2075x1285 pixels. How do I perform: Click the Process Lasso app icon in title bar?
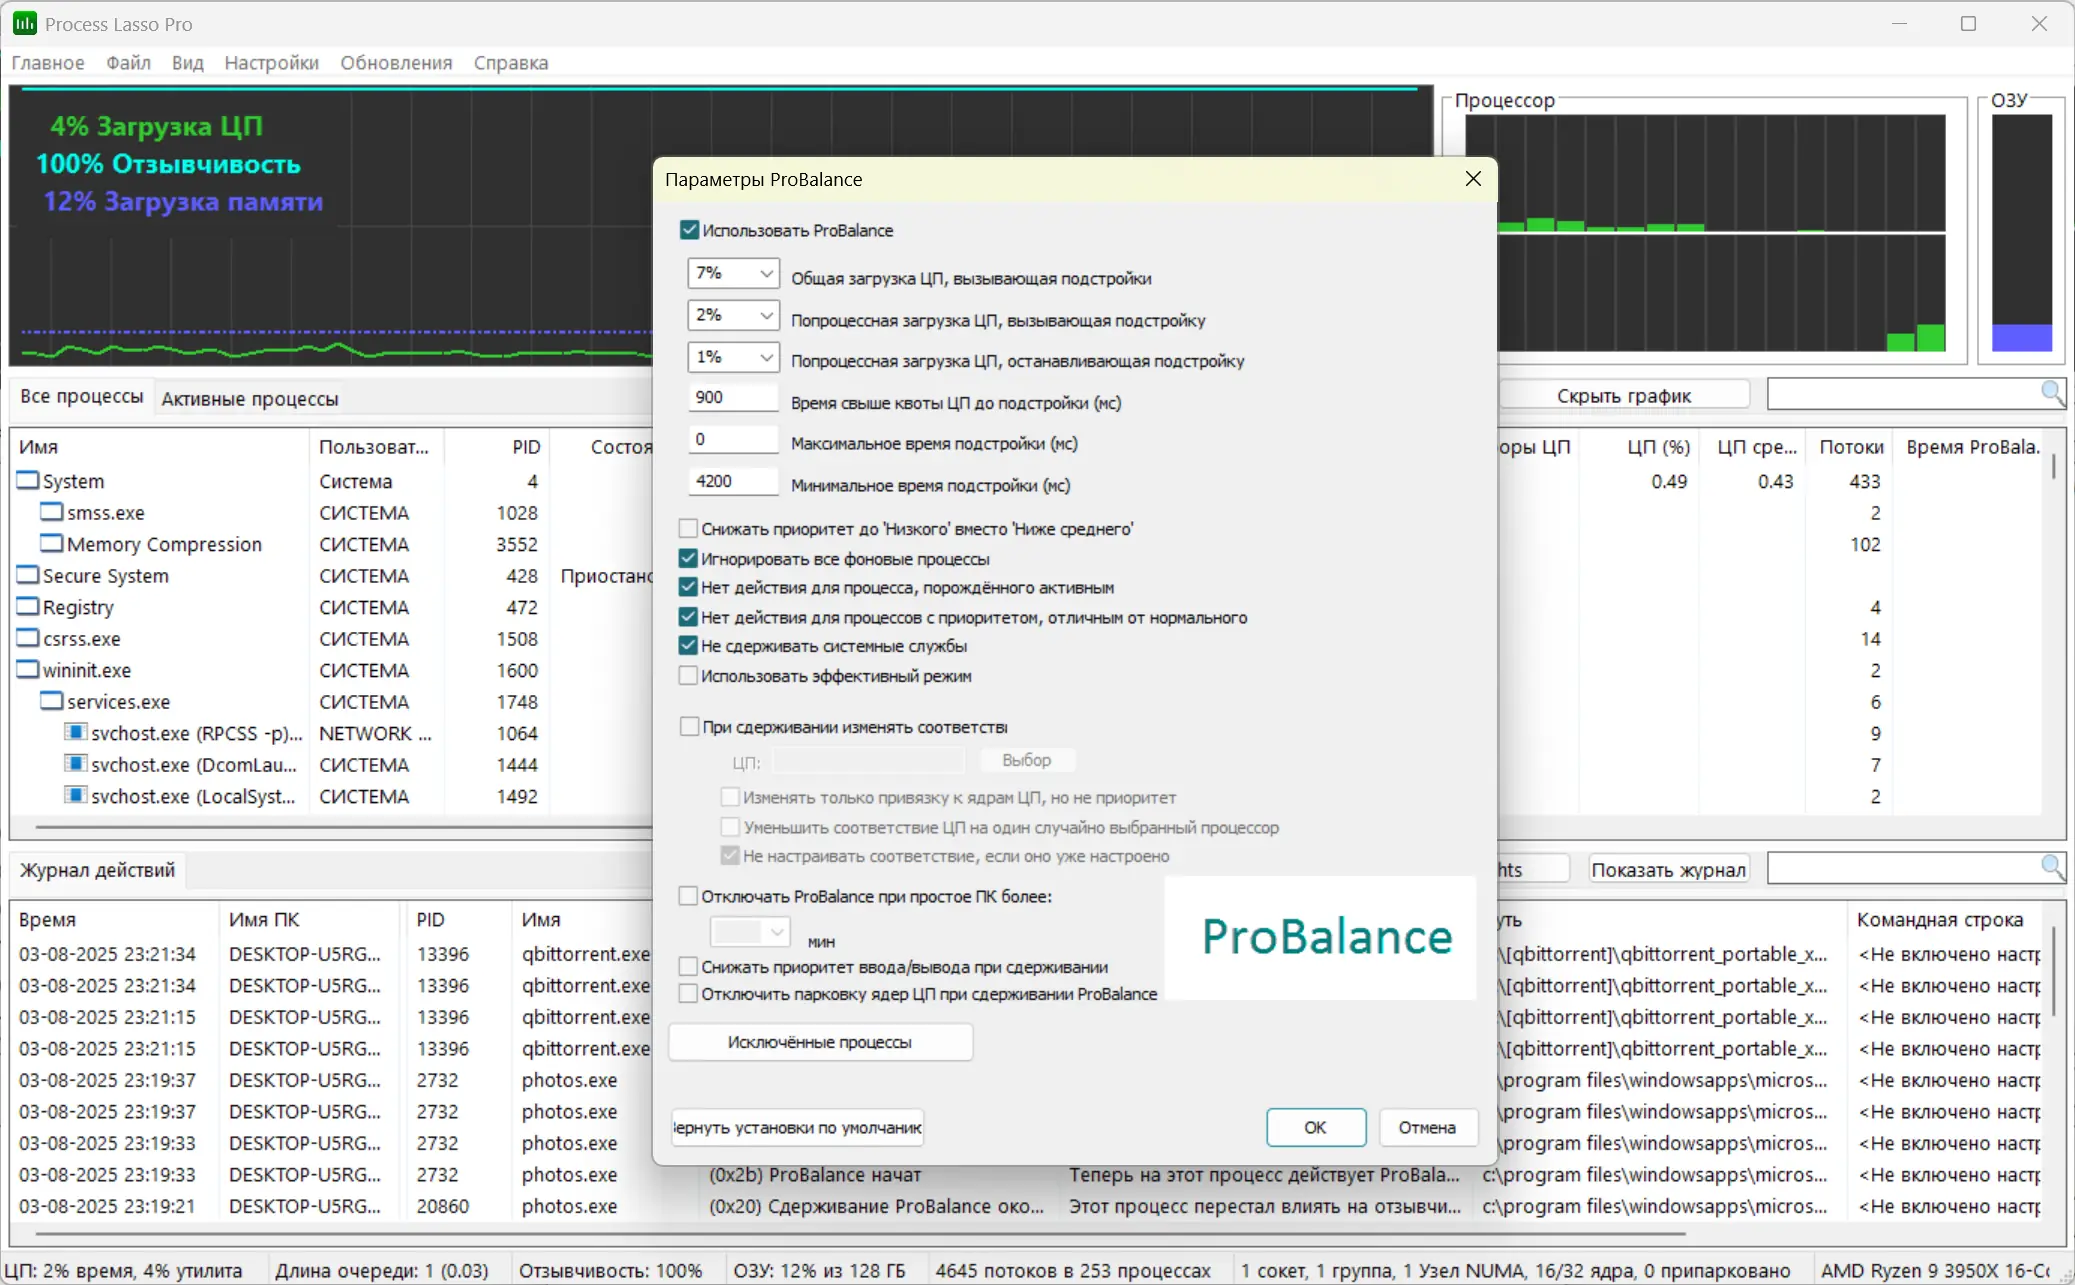(24, 23)
